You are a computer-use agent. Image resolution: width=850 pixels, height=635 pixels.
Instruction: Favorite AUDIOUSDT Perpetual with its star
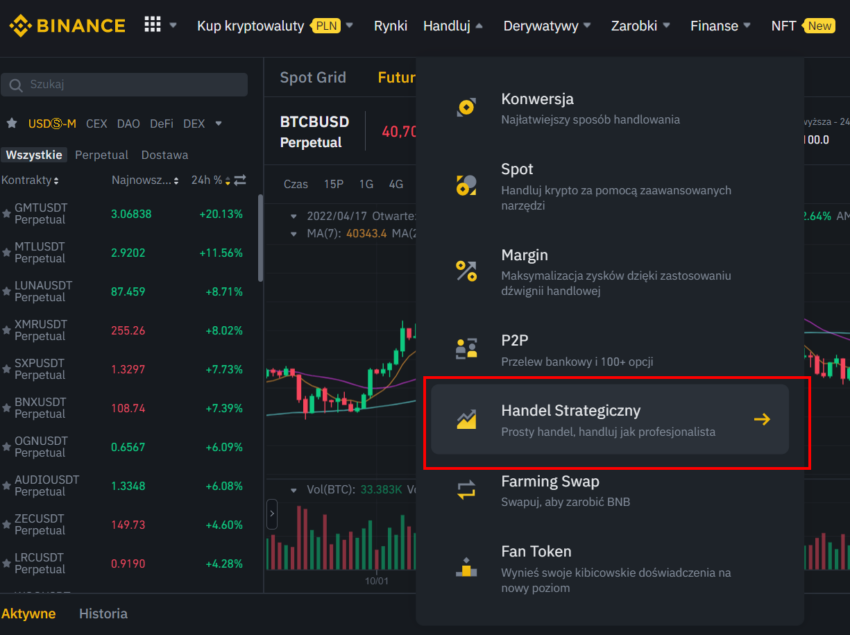click(x=7, y=486)
